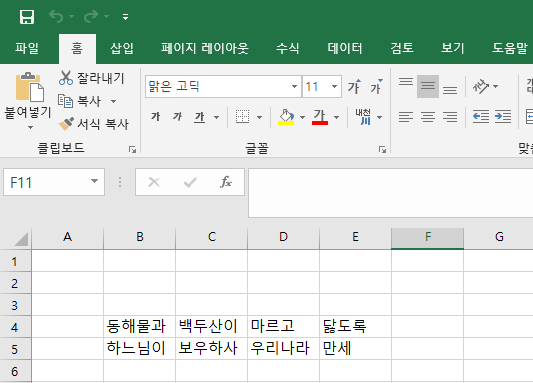Open the Redo history dropdown arrow
This screenshot has height=383, width=533.
click(106, 16)
